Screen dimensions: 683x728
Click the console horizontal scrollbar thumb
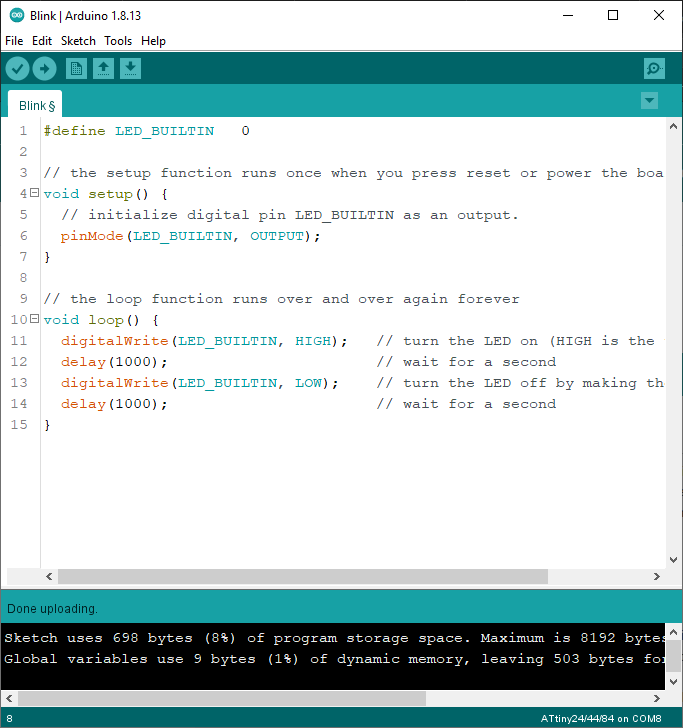tap(221, 698)
